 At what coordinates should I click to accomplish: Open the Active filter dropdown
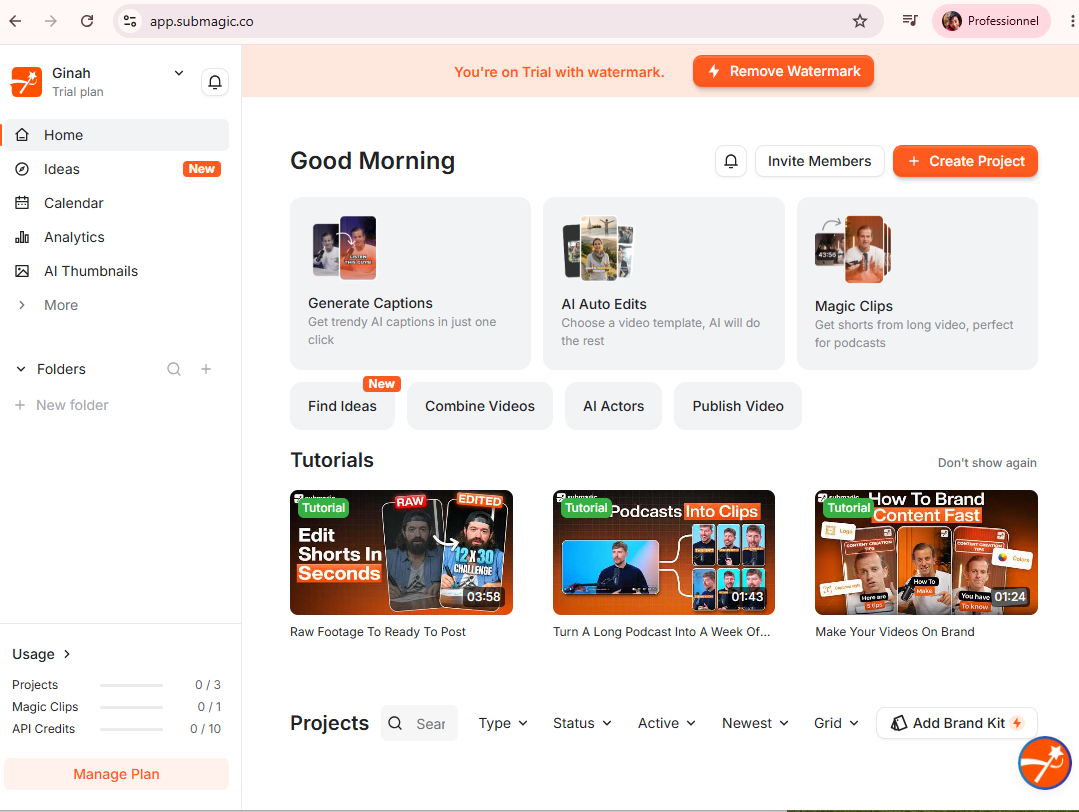click(x=667, y=723)
